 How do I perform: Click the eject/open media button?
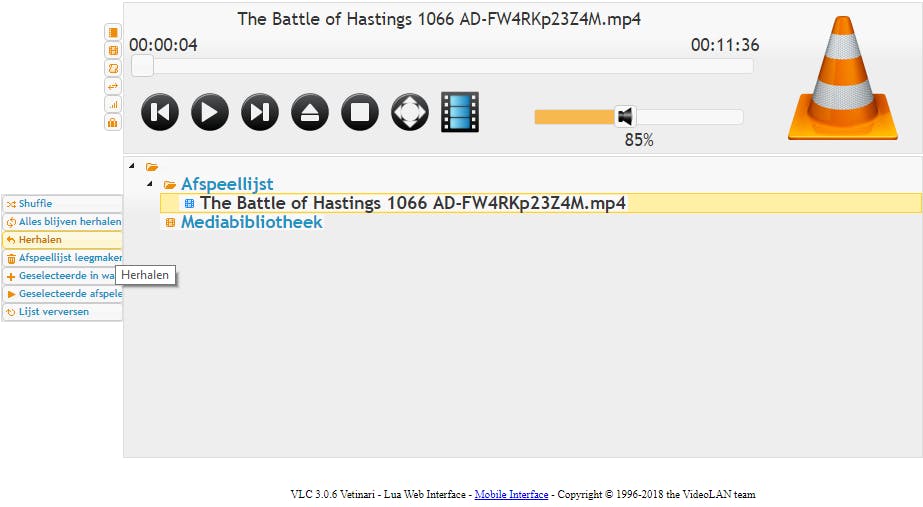(310, 112)
